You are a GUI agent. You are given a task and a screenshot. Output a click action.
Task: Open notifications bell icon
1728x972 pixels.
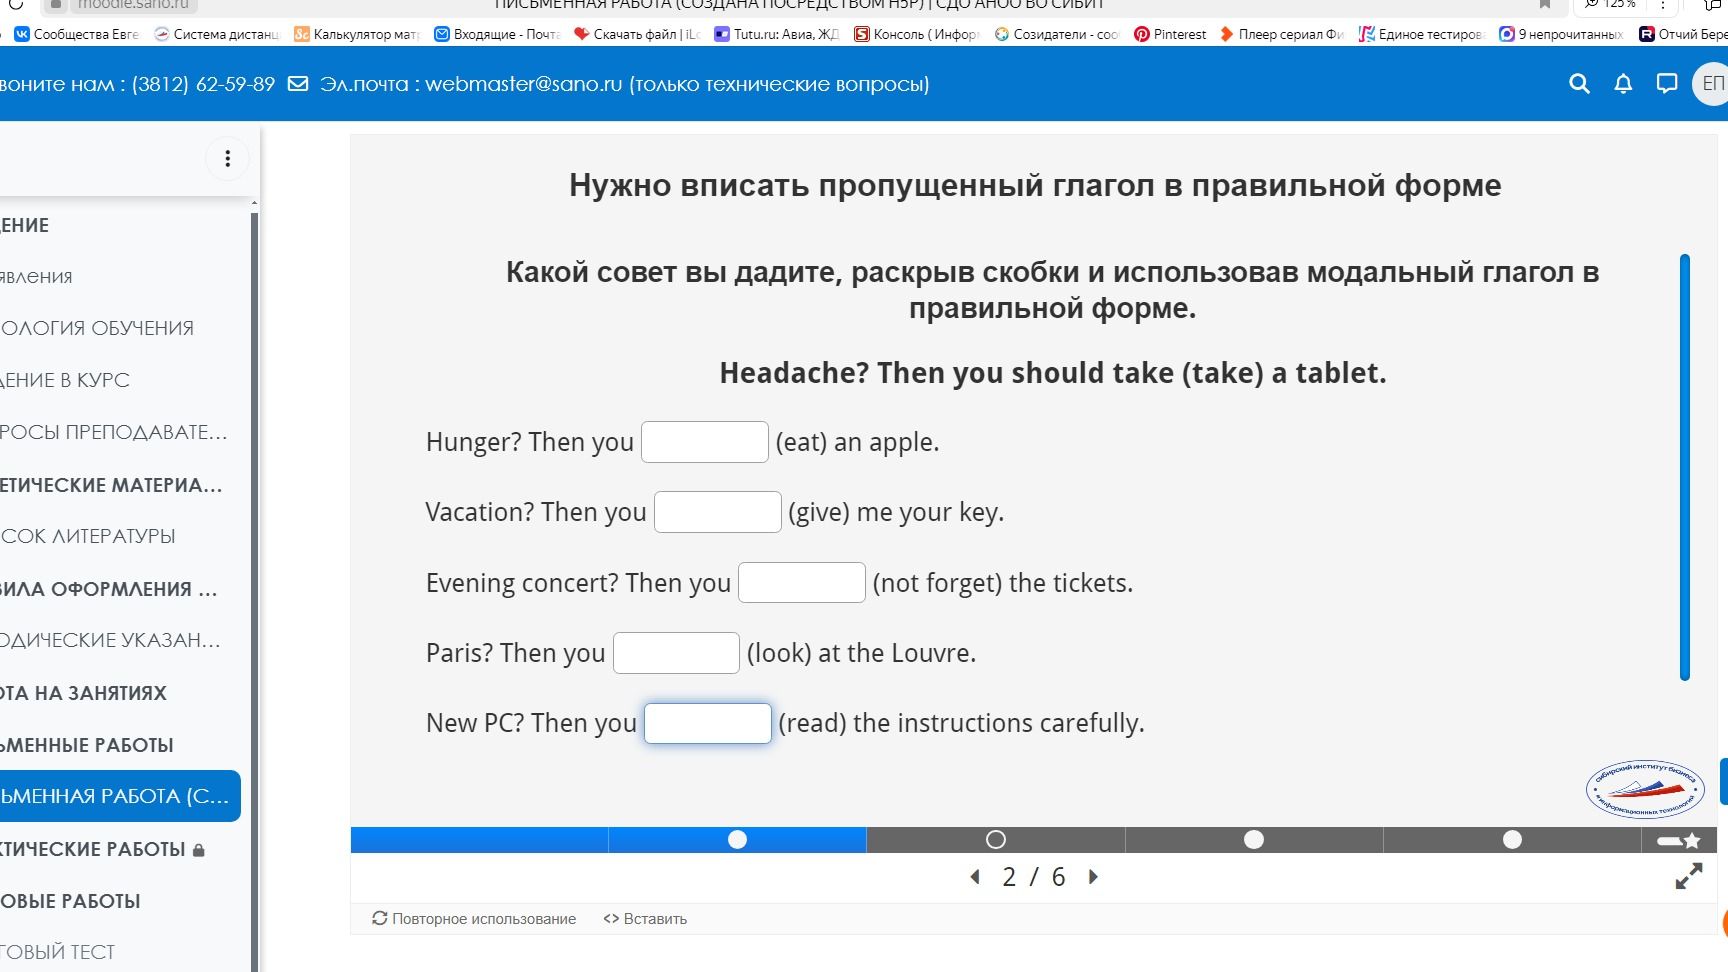point(1623,84)
